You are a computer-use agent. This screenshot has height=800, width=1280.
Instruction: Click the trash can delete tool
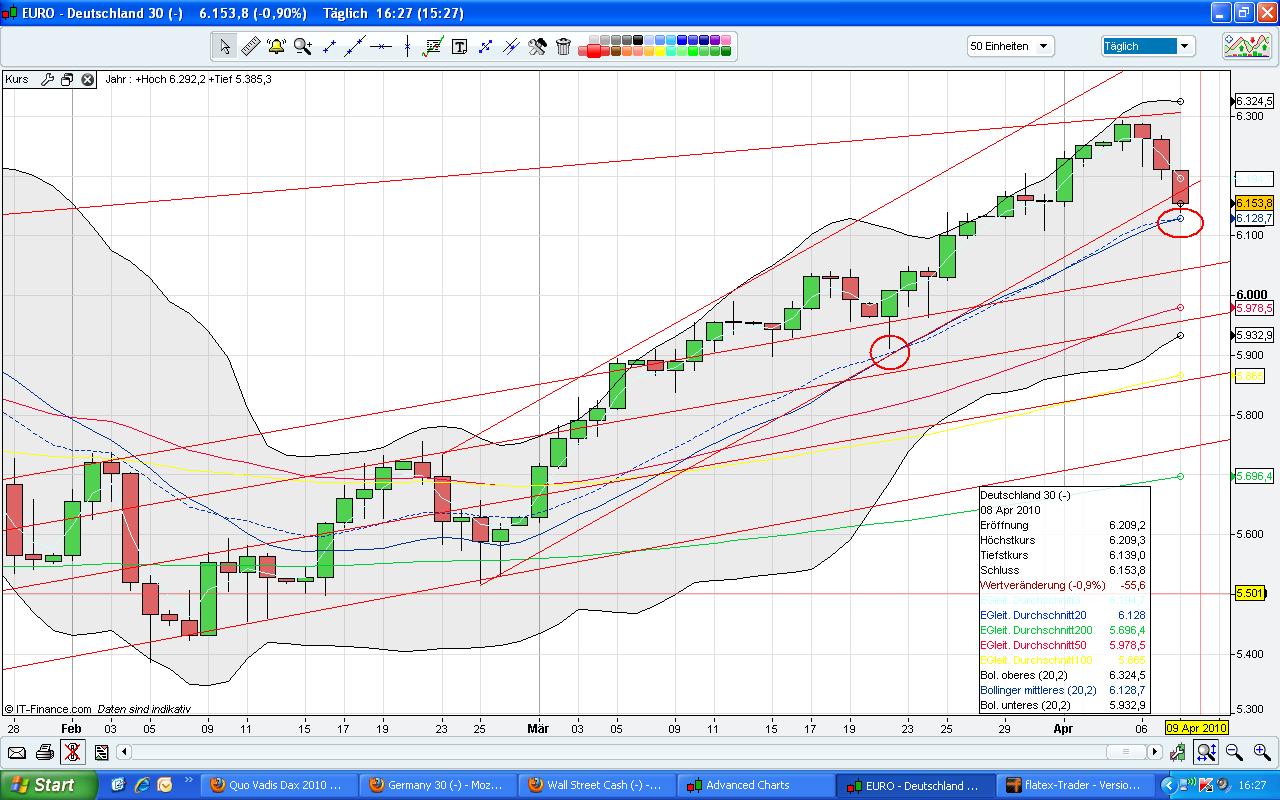pyautogui.click(x=563, y=46)
